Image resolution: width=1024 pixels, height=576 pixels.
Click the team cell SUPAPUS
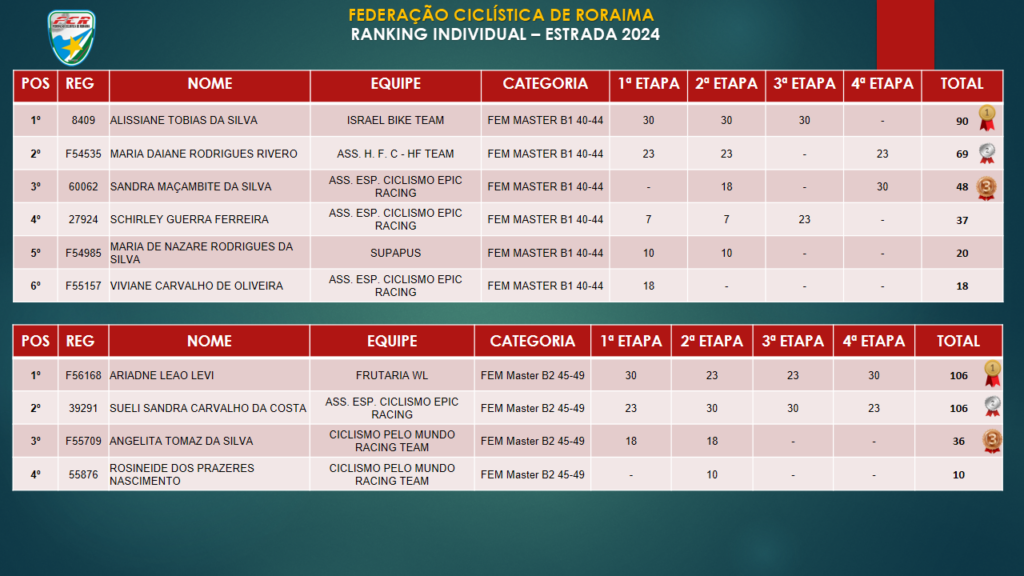click(x=395, y=253)
